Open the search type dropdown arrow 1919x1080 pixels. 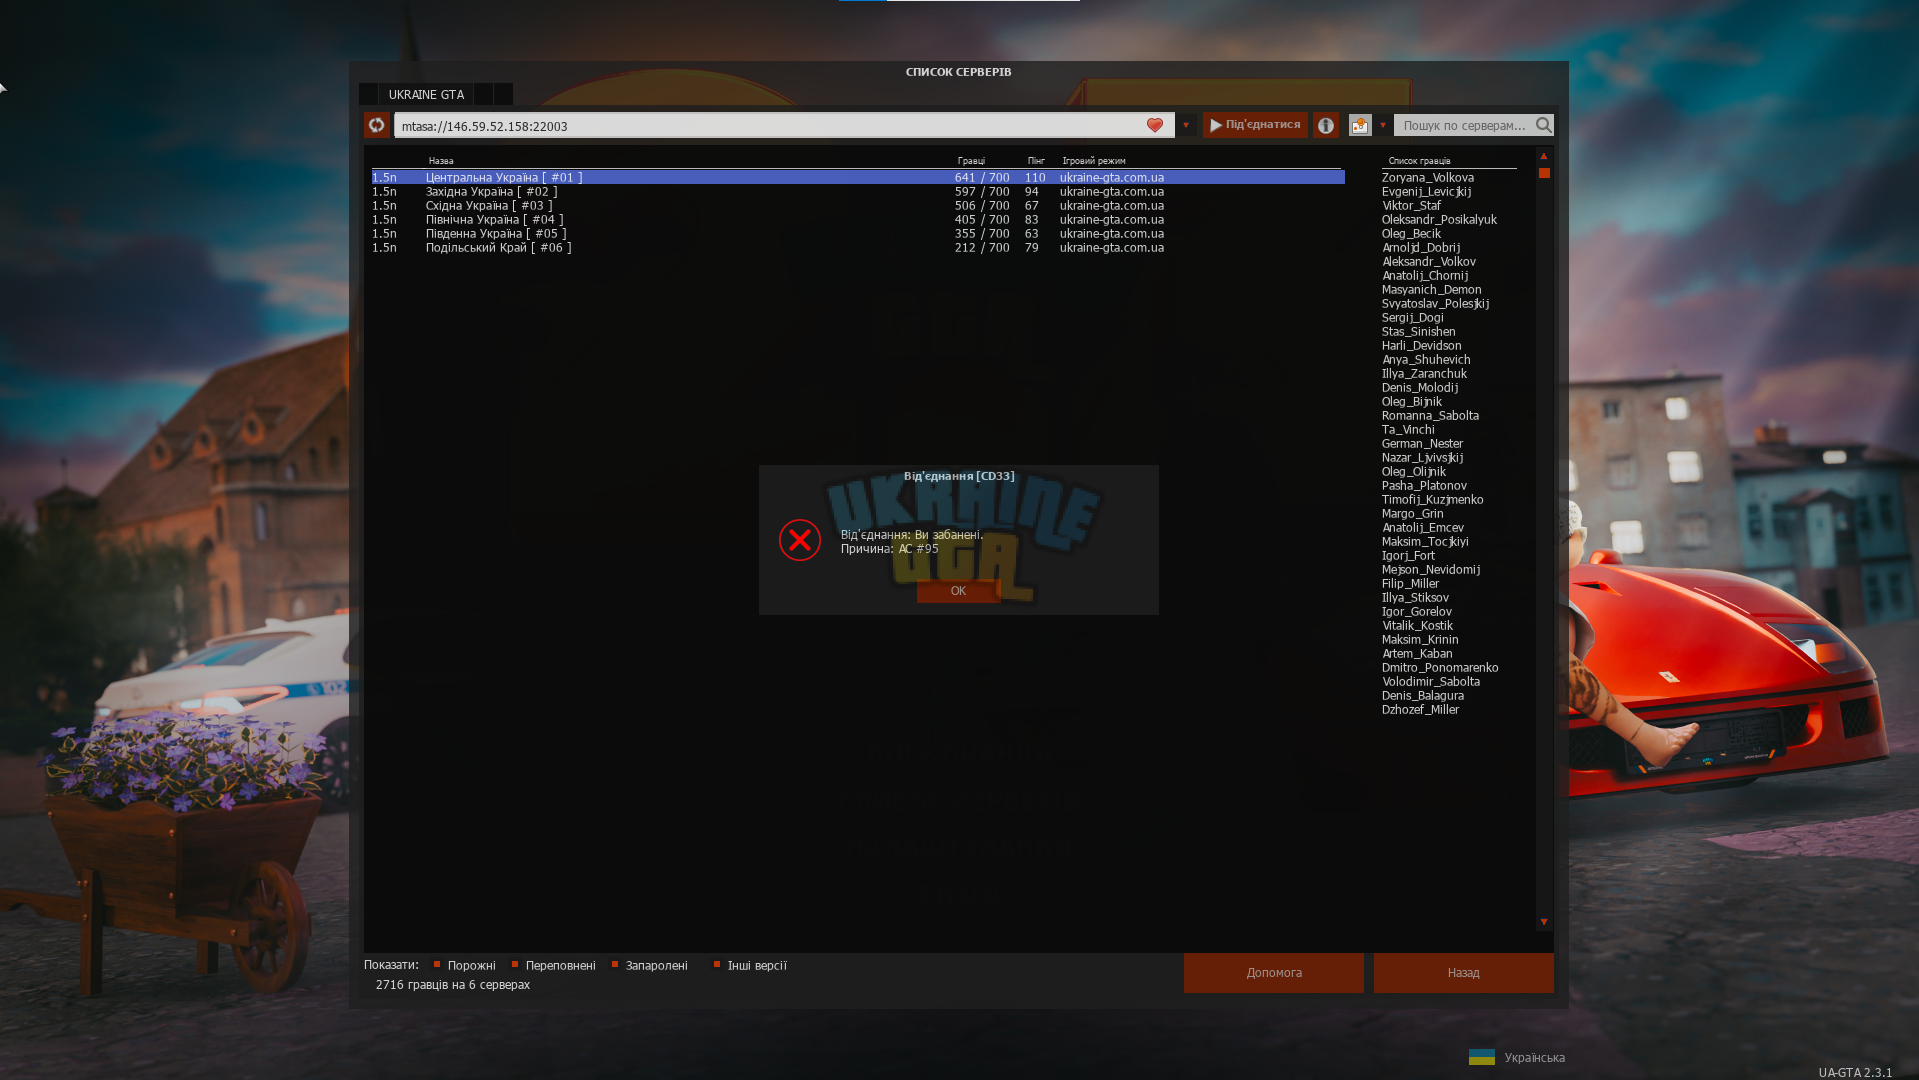(1383, 125)
